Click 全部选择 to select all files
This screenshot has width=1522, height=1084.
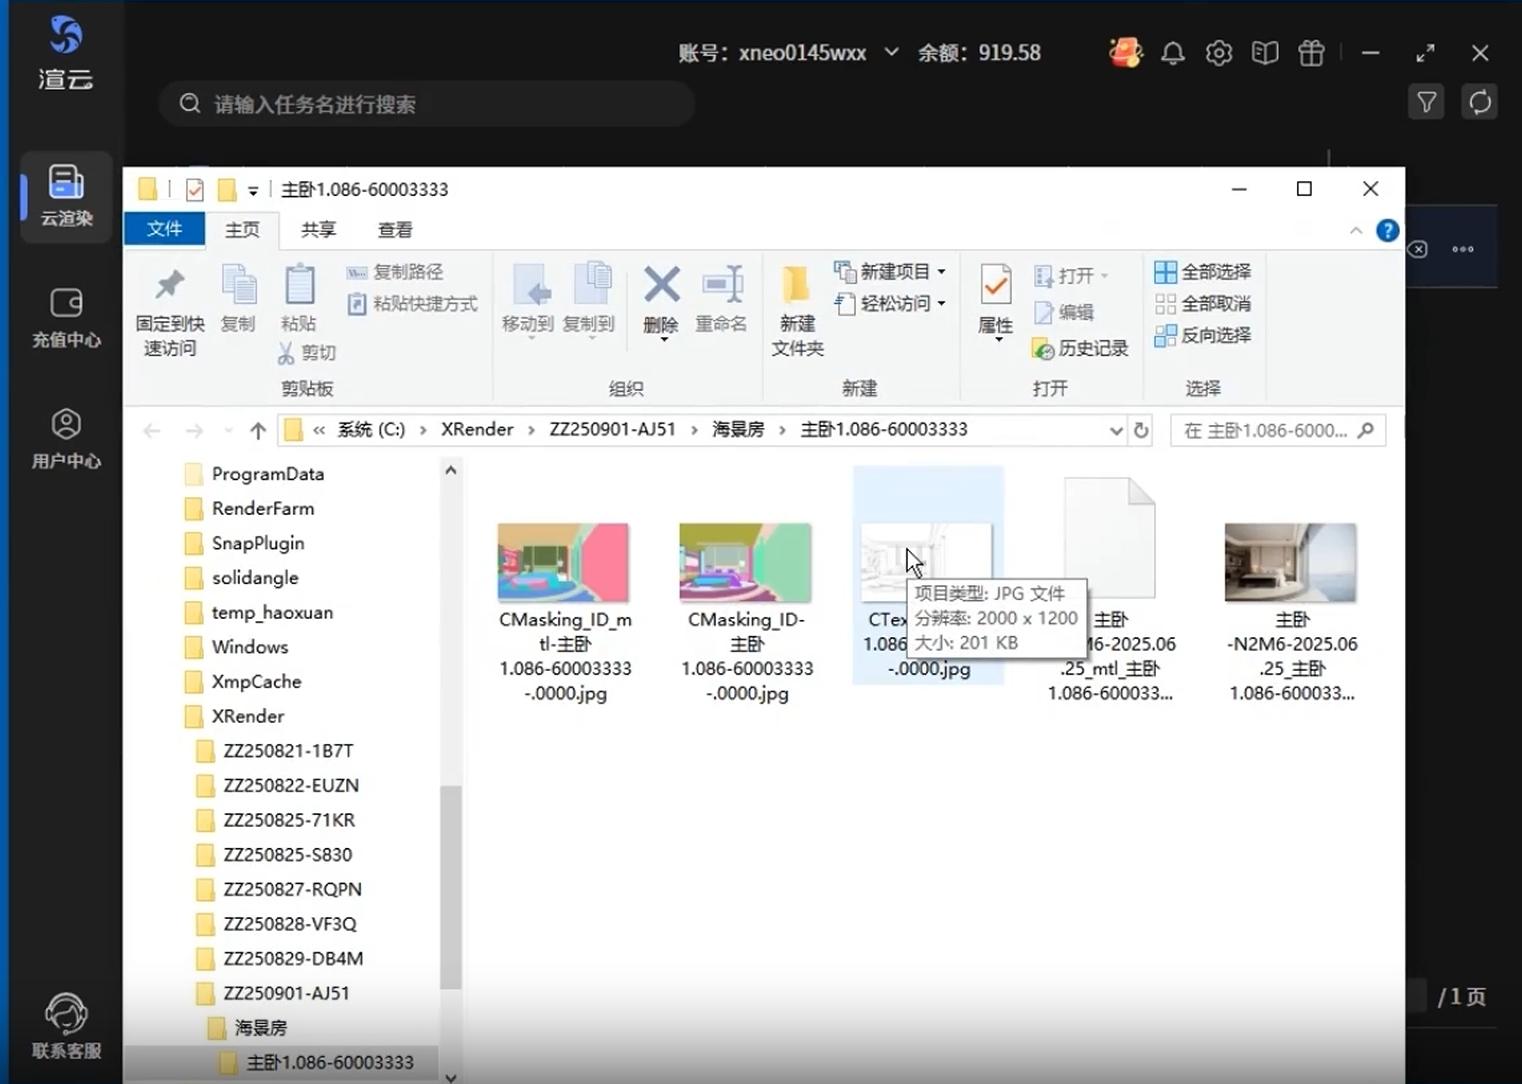coord(1203,272)
